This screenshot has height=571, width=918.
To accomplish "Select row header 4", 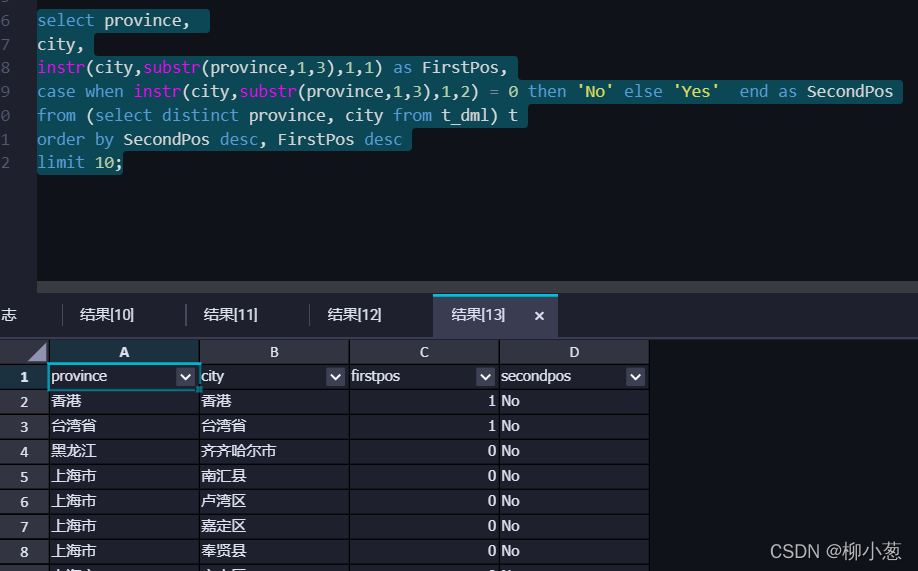I will [x=24, y=452].
